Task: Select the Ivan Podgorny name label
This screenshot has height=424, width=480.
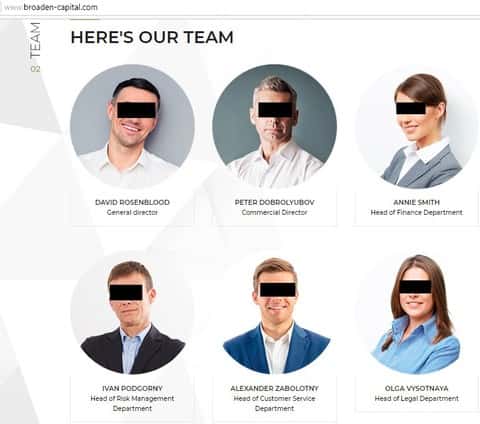Action: click(x=132, y=388)
